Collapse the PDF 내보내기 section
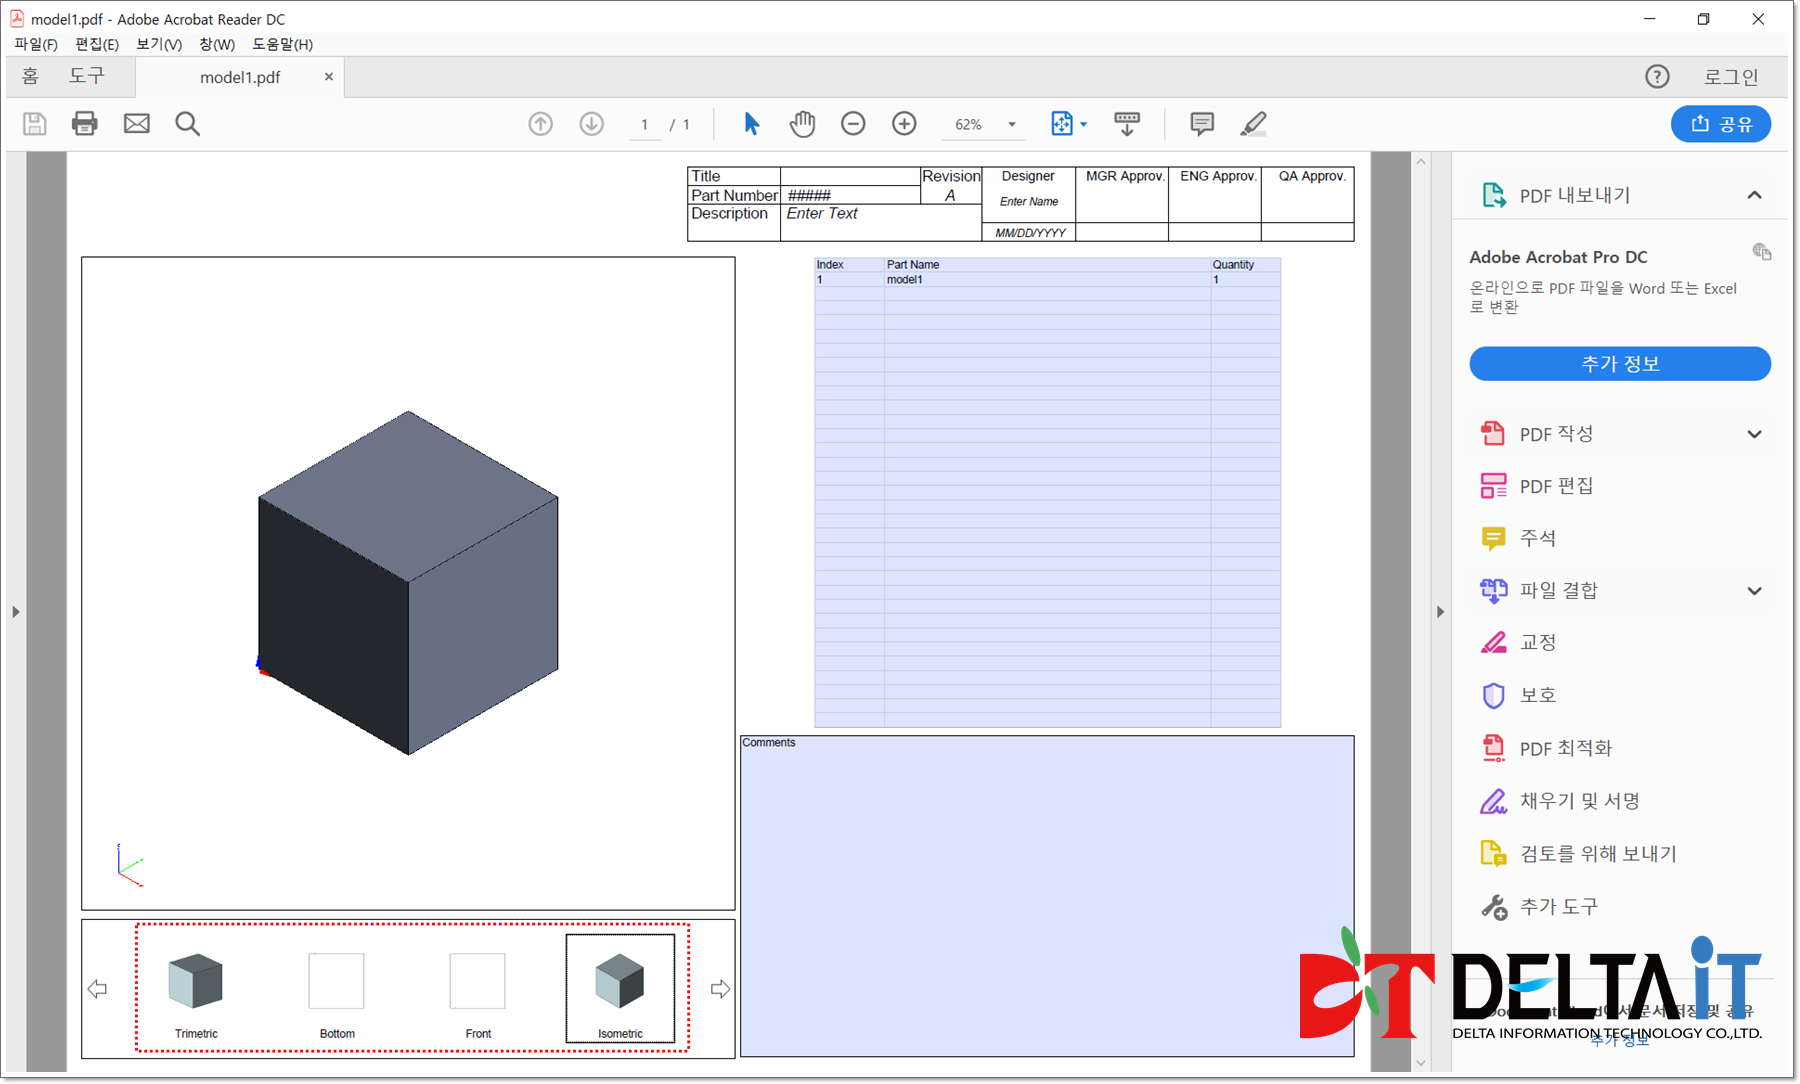The image size is (1800, 1084). click(1755, 195)
